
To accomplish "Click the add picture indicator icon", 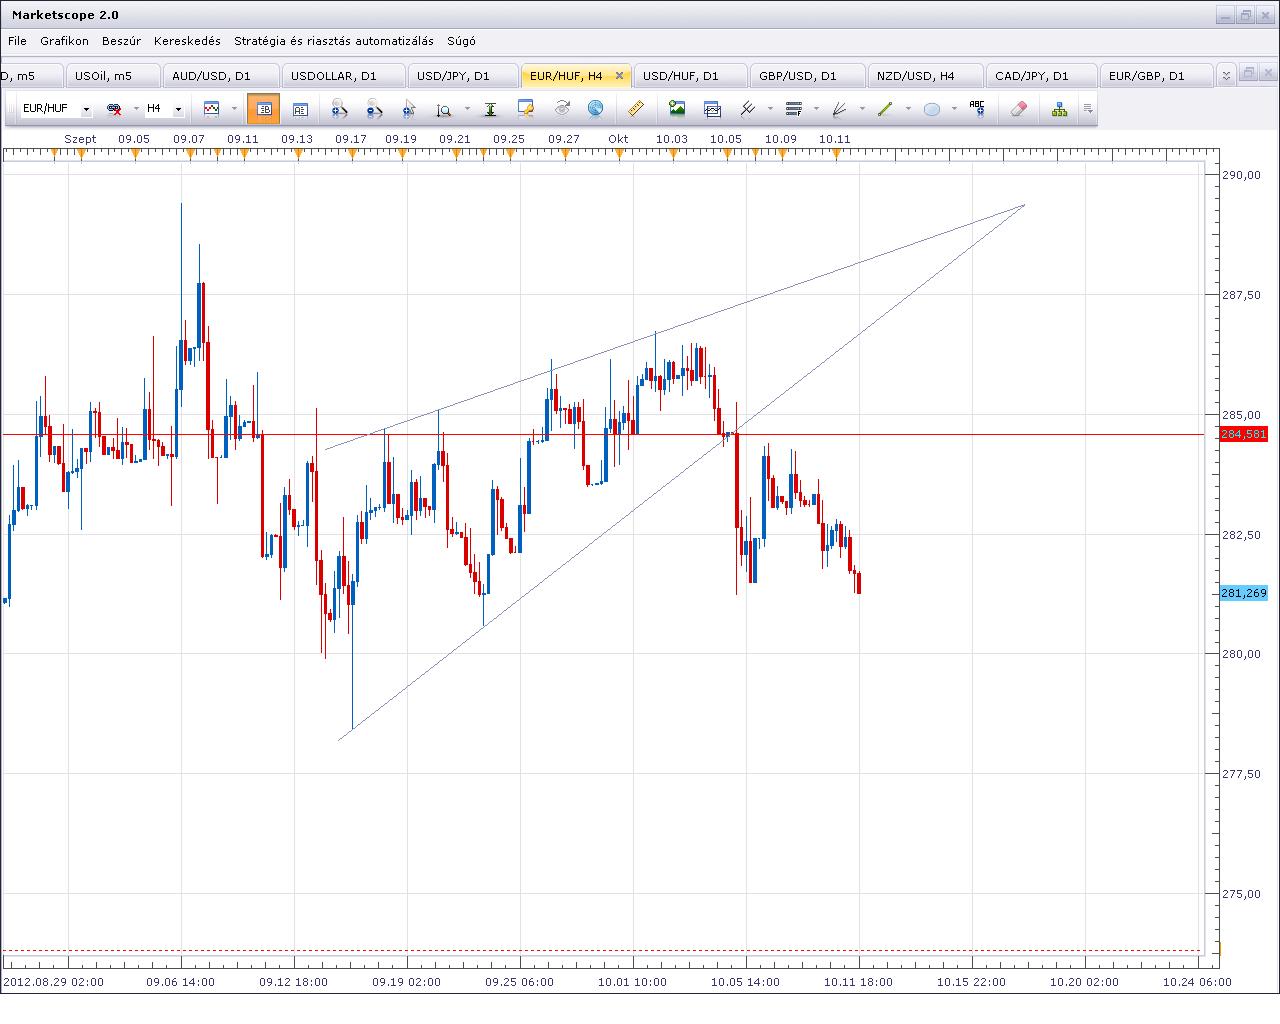I will 677,108.
